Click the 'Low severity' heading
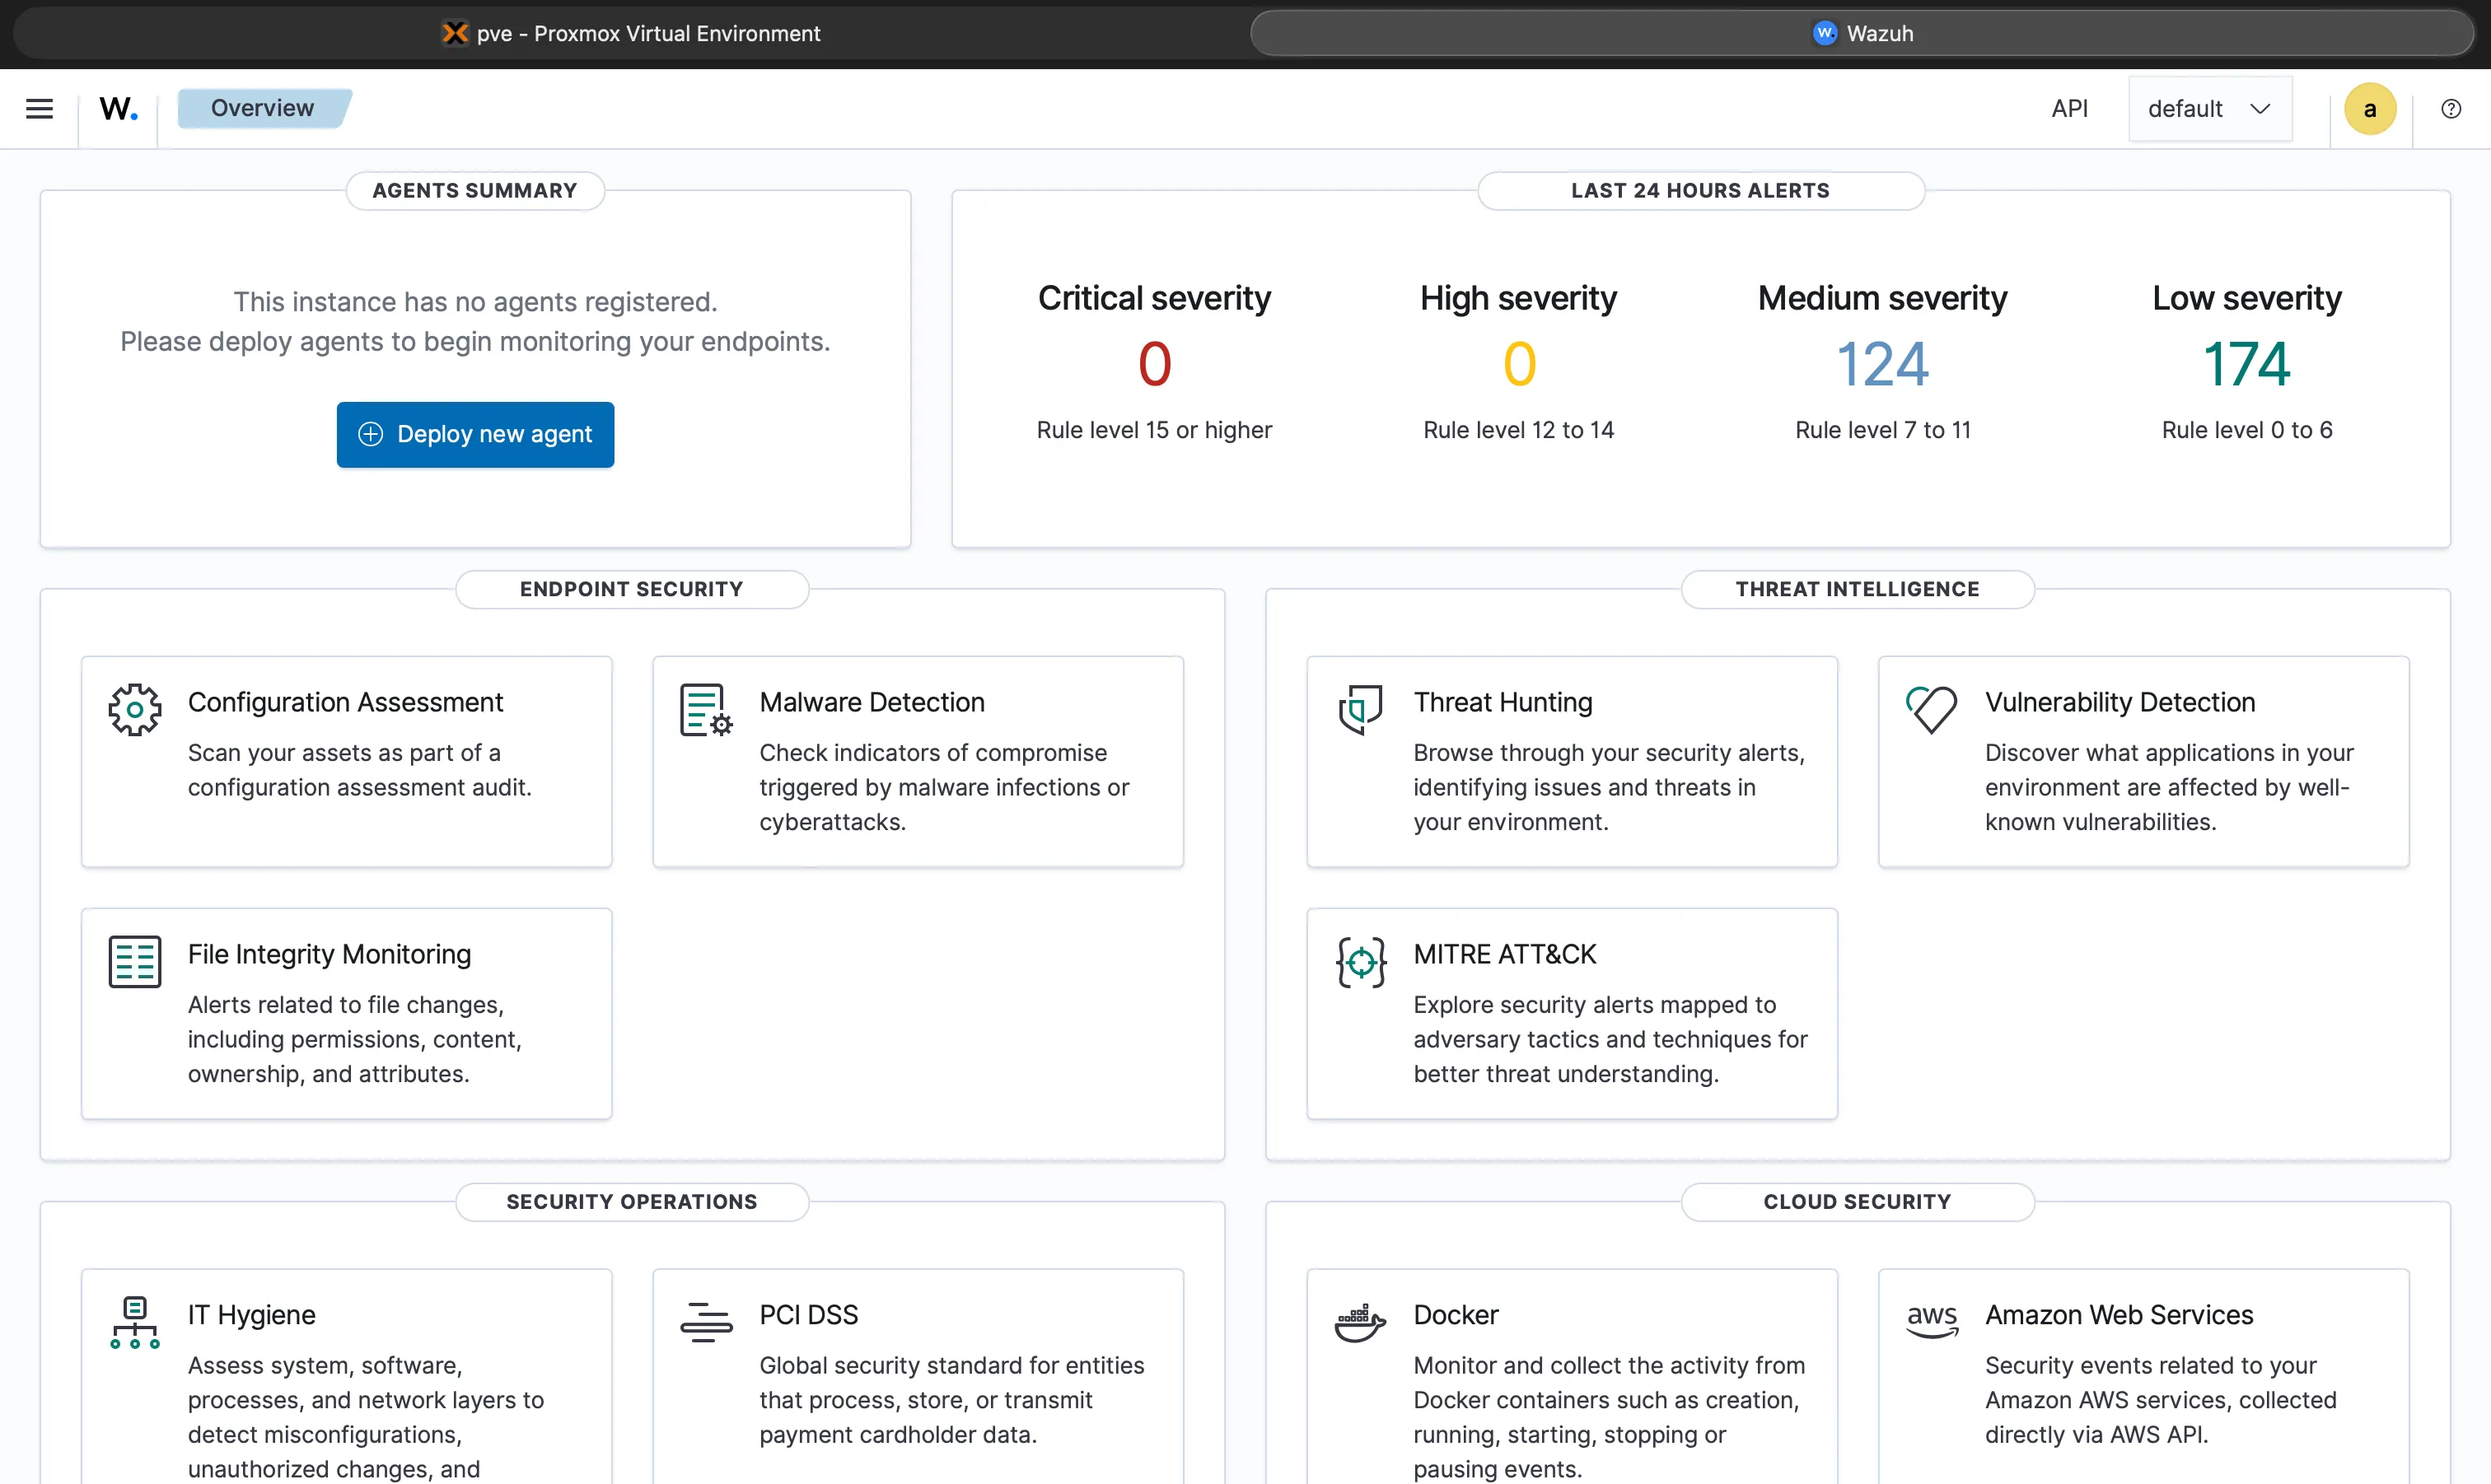 click(x=2246, y=298)
